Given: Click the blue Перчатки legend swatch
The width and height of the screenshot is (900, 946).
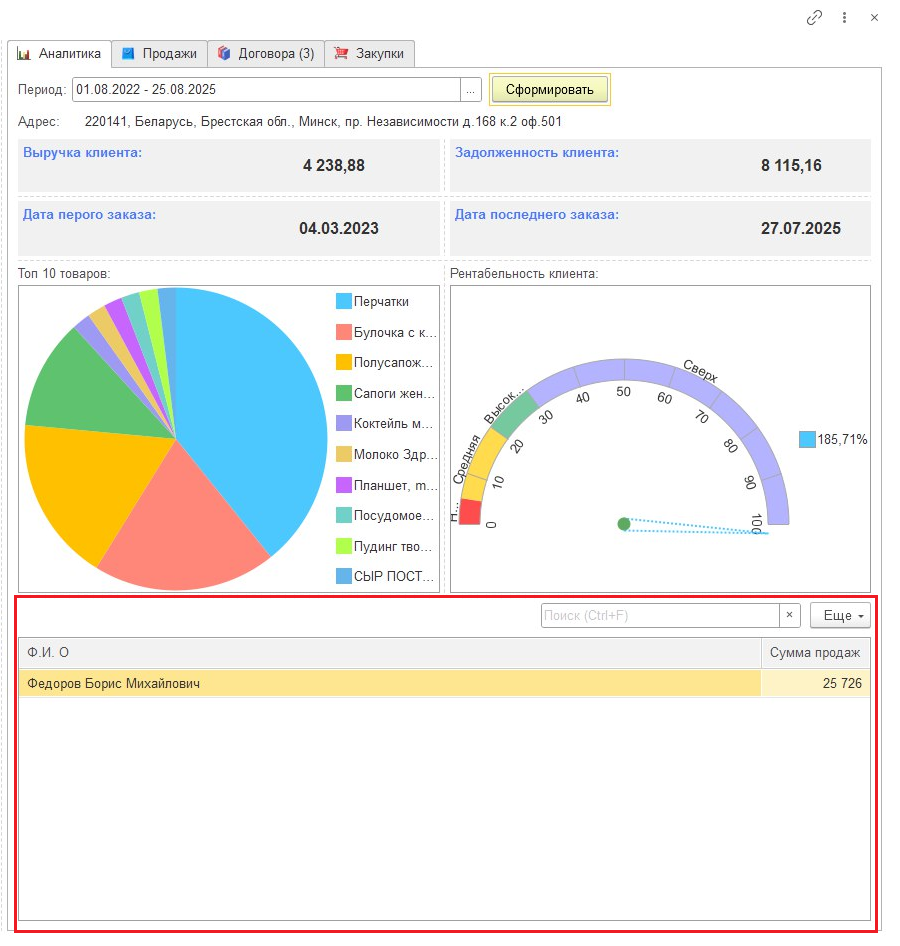Looking at the screenshot, I should click(x=343, y=301).
